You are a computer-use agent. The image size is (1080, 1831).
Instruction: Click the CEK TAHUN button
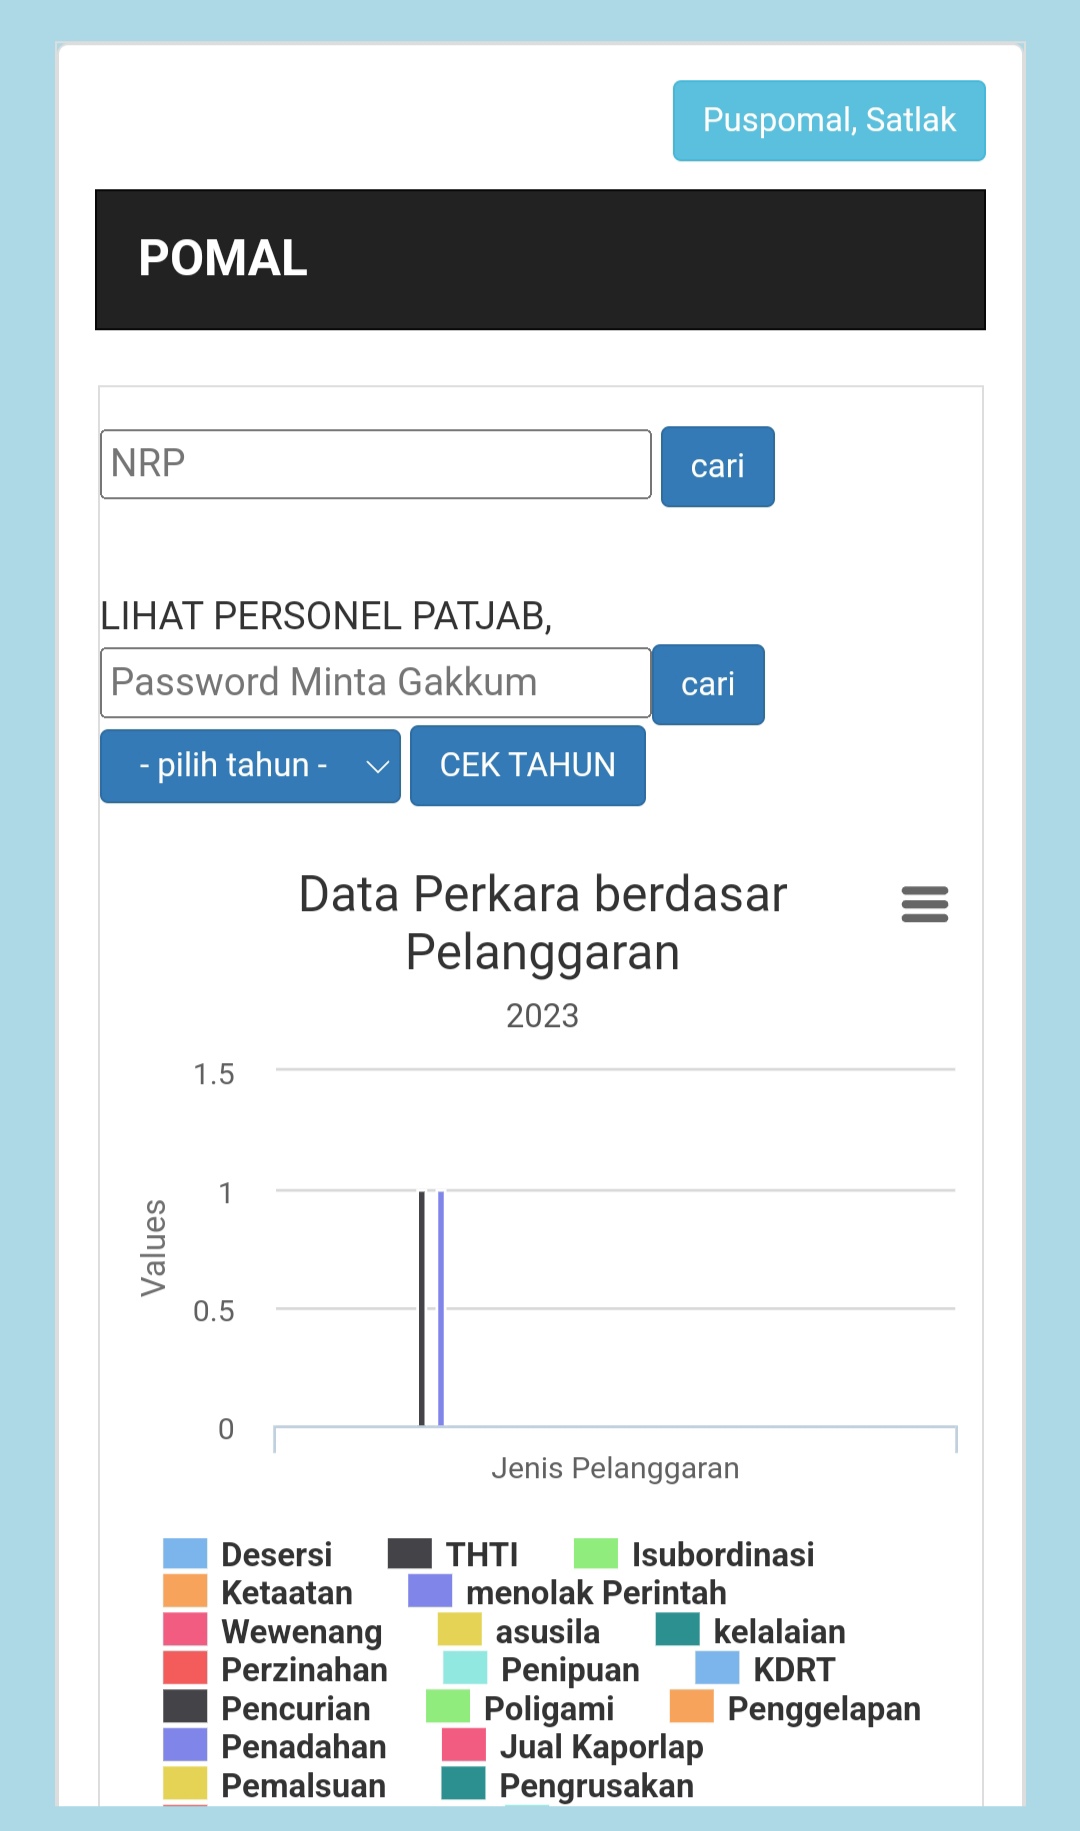coord(527,766)
